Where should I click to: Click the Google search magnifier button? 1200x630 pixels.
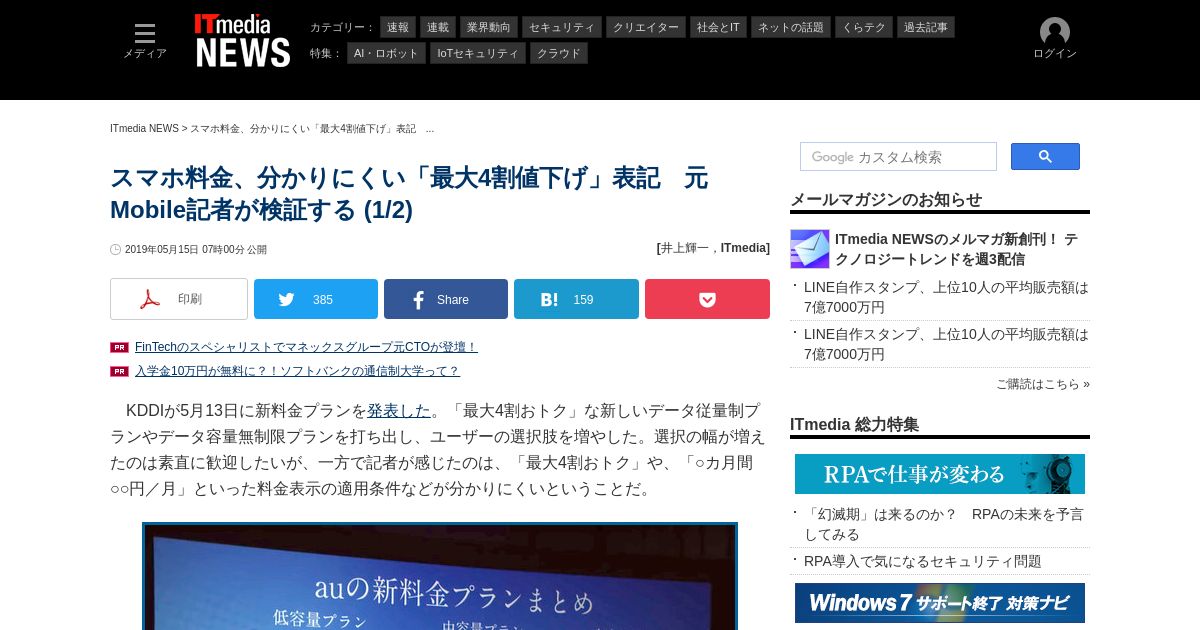click(x=1045, y=156)
